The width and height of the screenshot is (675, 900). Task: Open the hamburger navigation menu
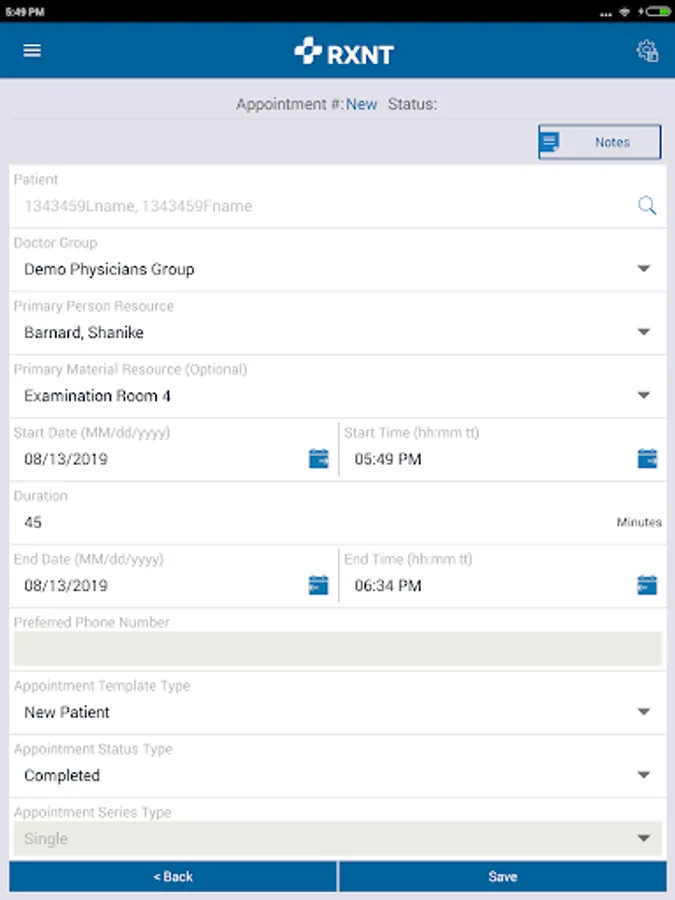pos(32,50)
